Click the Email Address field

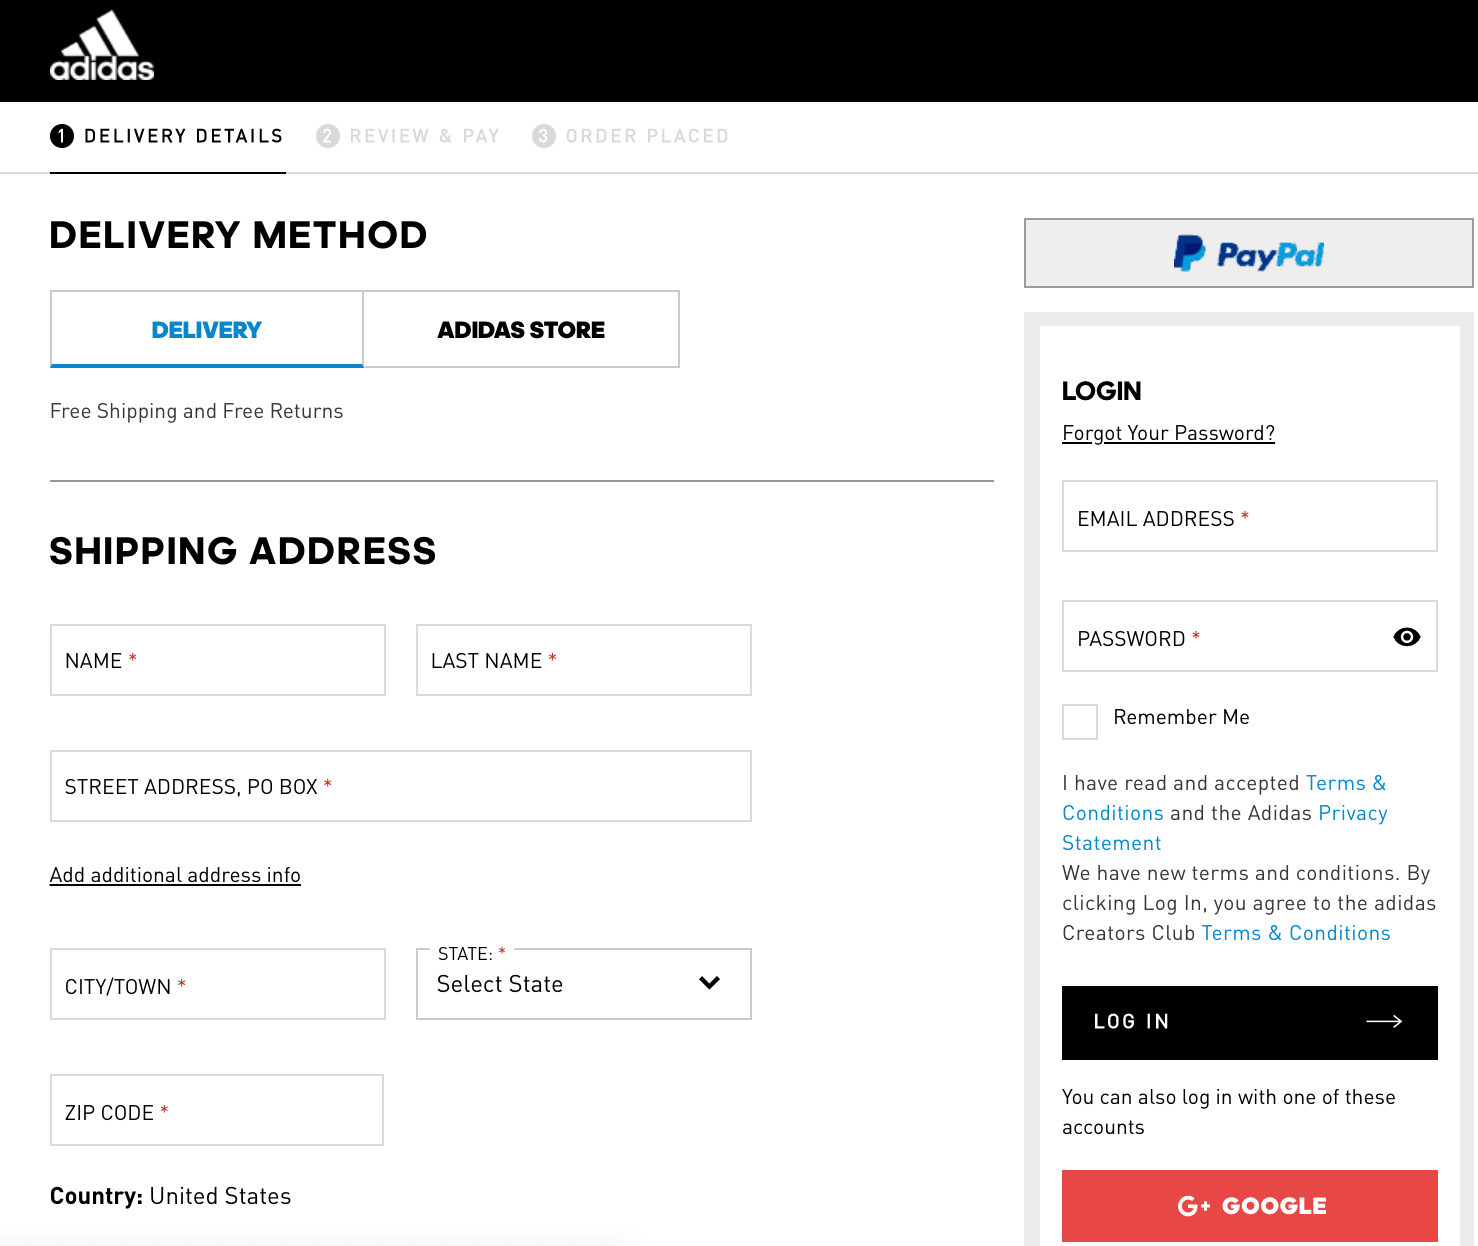pos(1249,517)
